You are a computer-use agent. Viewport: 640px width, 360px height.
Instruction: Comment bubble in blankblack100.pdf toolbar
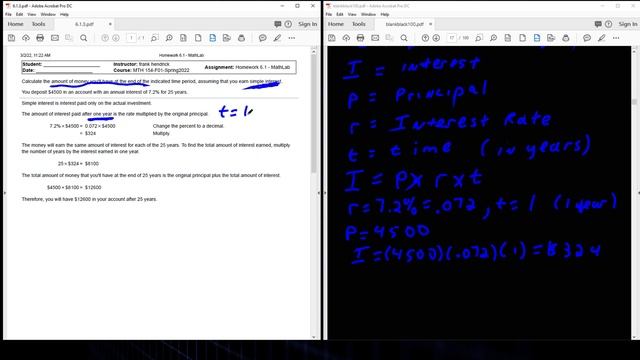coord(587,38)
